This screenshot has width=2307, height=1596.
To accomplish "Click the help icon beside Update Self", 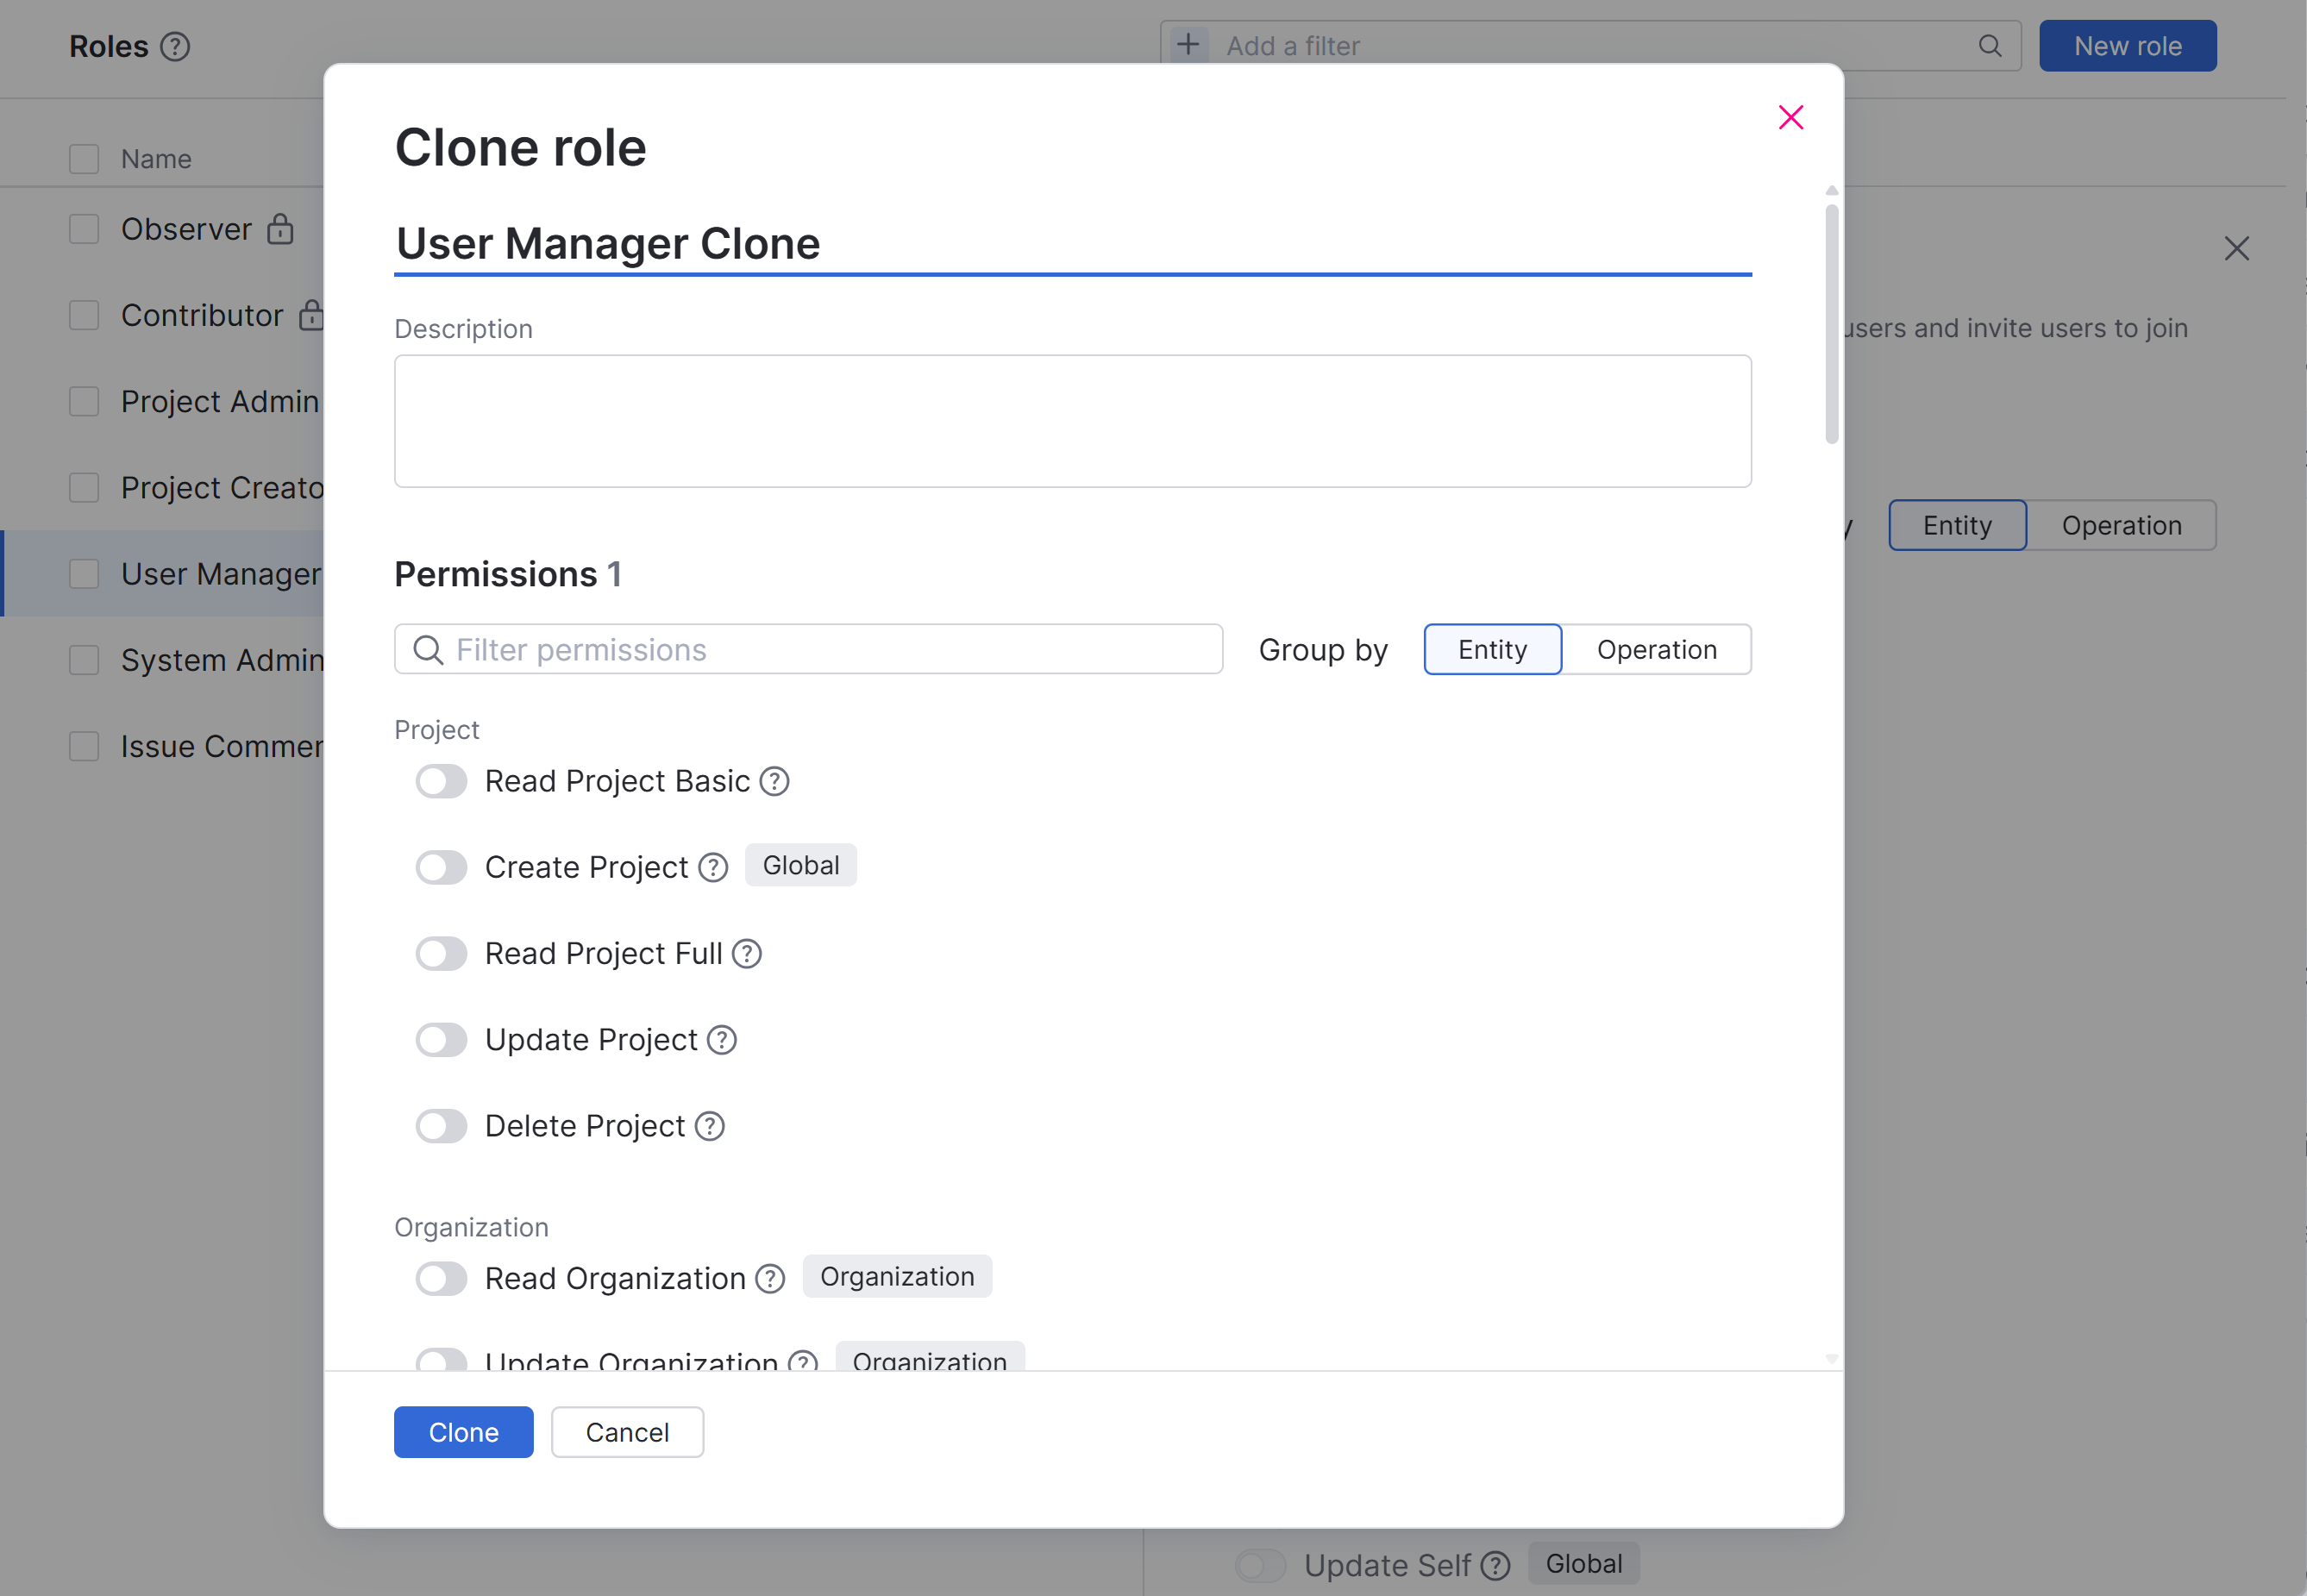I will coord(1495,1566).
